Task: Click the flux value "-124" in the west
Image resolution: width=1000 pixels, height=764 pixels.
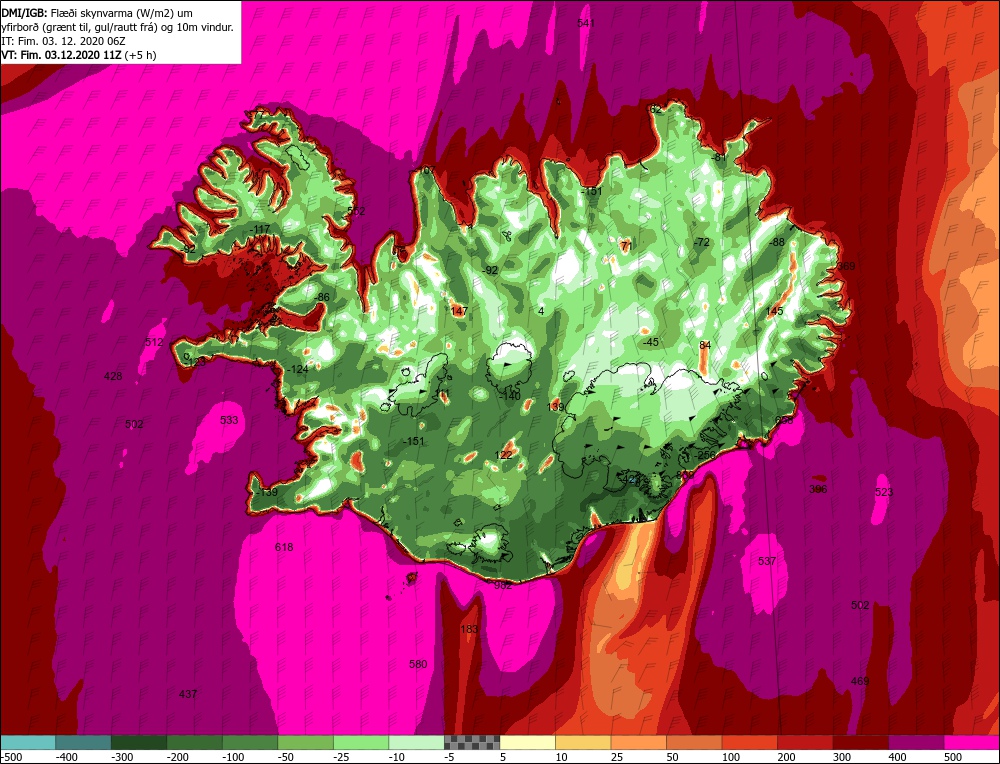Action: [x=298, y=369]
